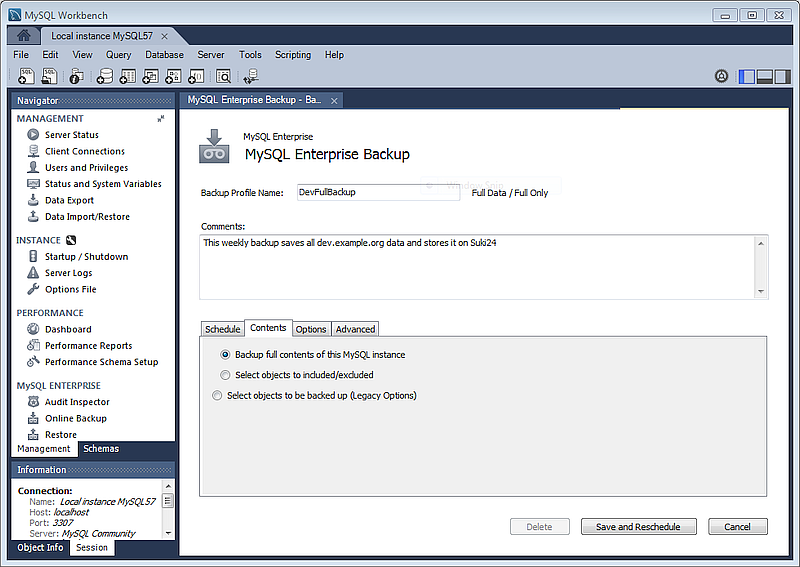Click Comments scrollbar down arrow
The image size is (800, 567).
761,291
